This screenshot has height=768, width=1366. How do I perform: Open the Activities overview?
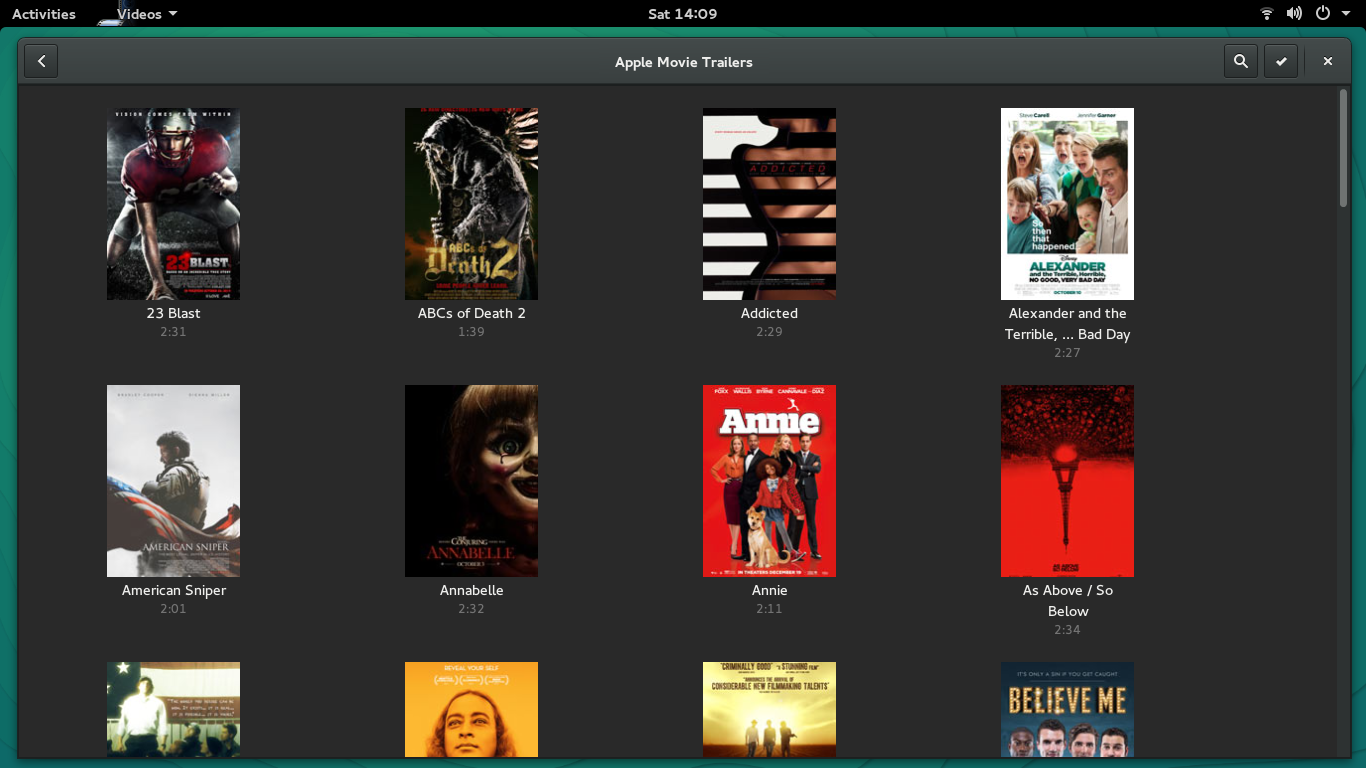tap(44, 14)
